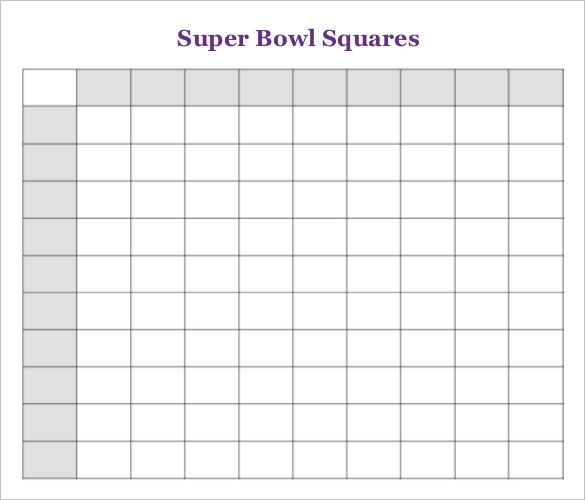Viewport: 585px width, 500px height.
Task: Click the first gray header cell in top row
Action: click(x=103, y=88)
